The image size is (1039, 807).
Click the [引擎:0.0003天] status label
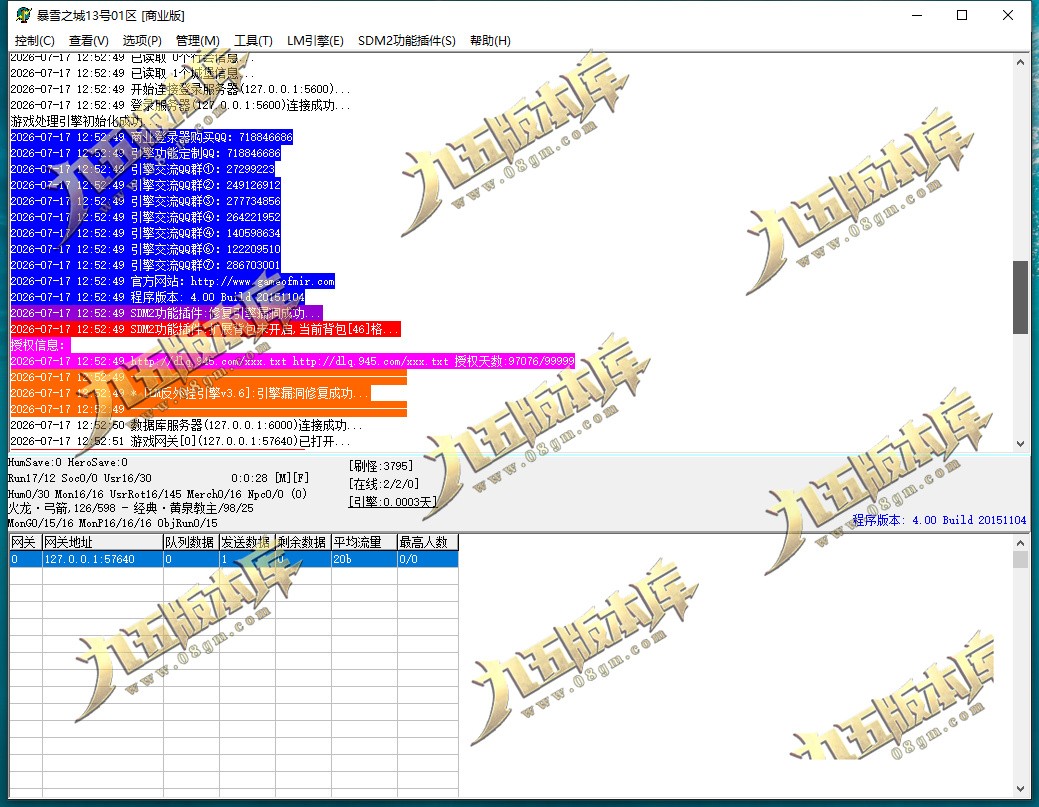[x=392, y=502]
